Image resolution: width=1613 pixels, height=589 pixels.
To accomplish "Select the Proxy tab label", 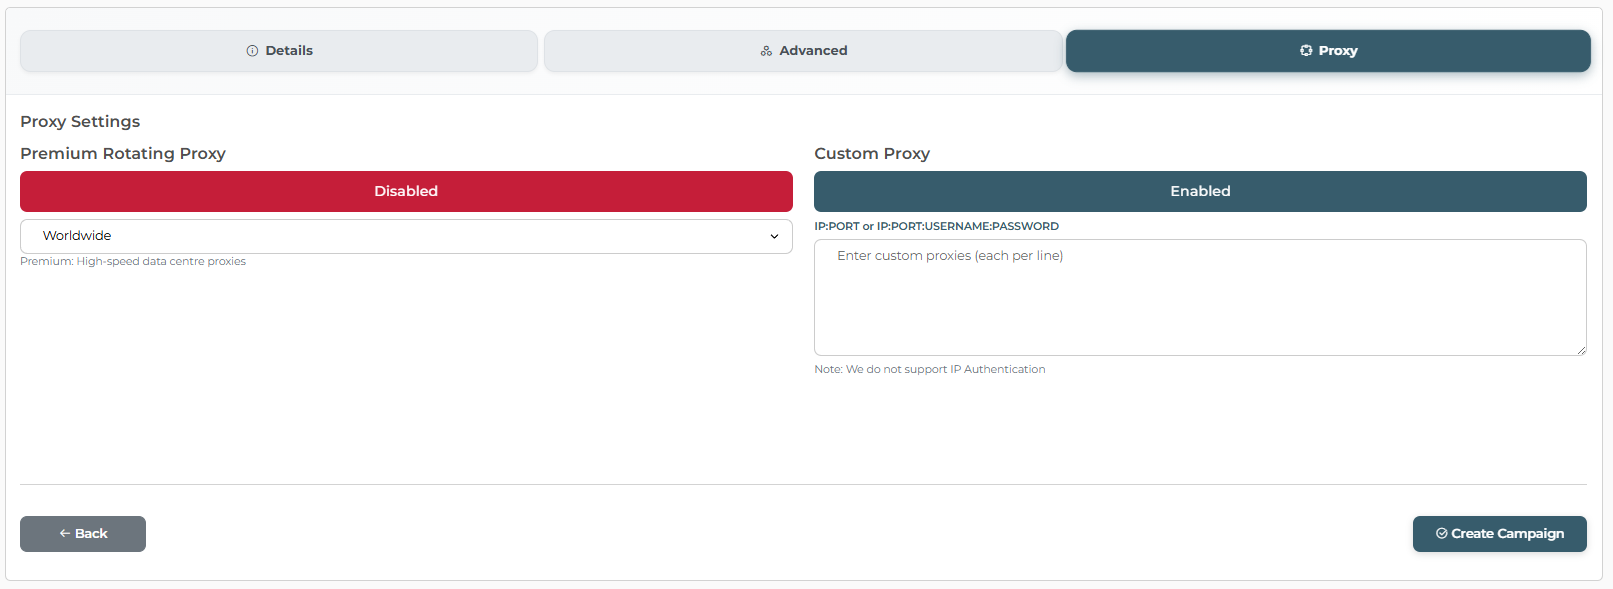I will [x=1337, y=51].
